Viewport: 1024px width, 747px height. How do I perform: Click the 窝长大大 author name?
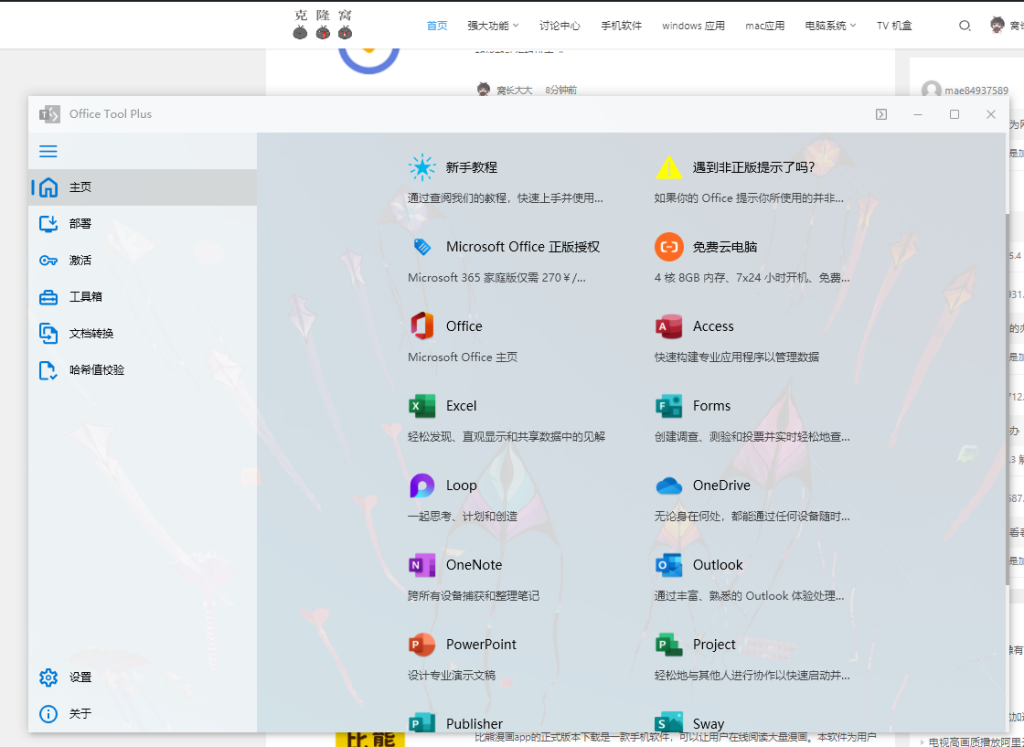pos(515,90)
